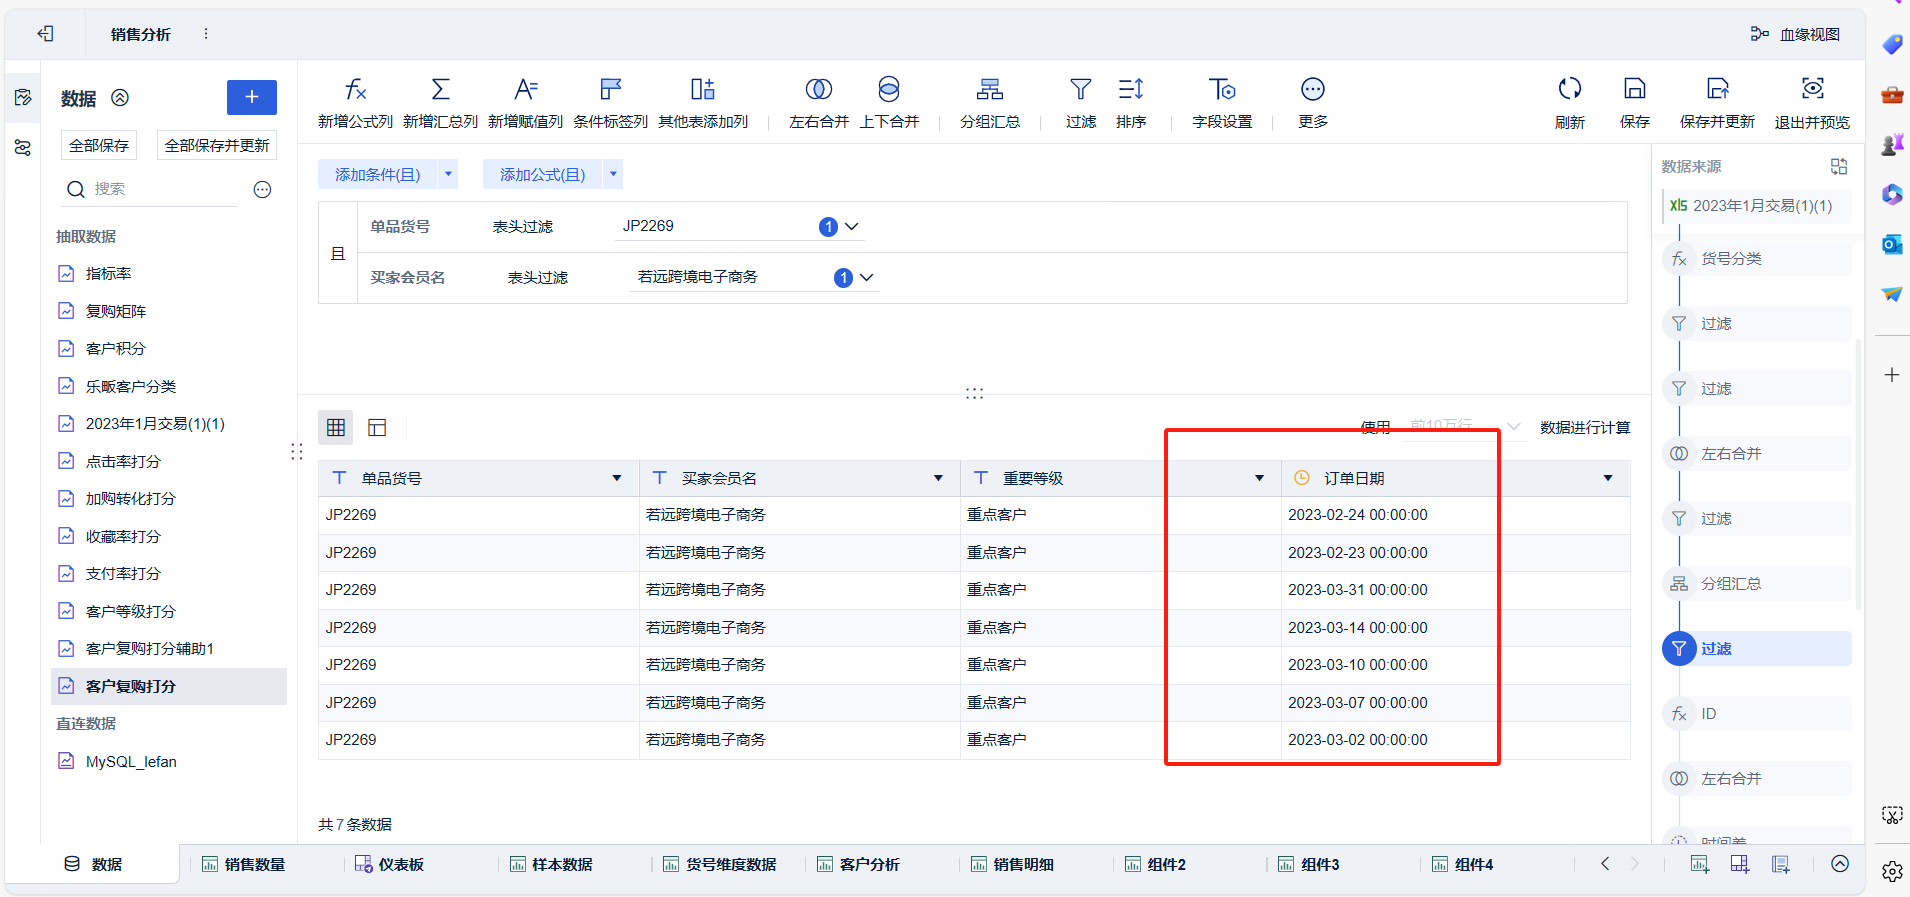Open the row-limit dropdown beside 使用
The image size is (1910, 897).
pos(1464,427)
